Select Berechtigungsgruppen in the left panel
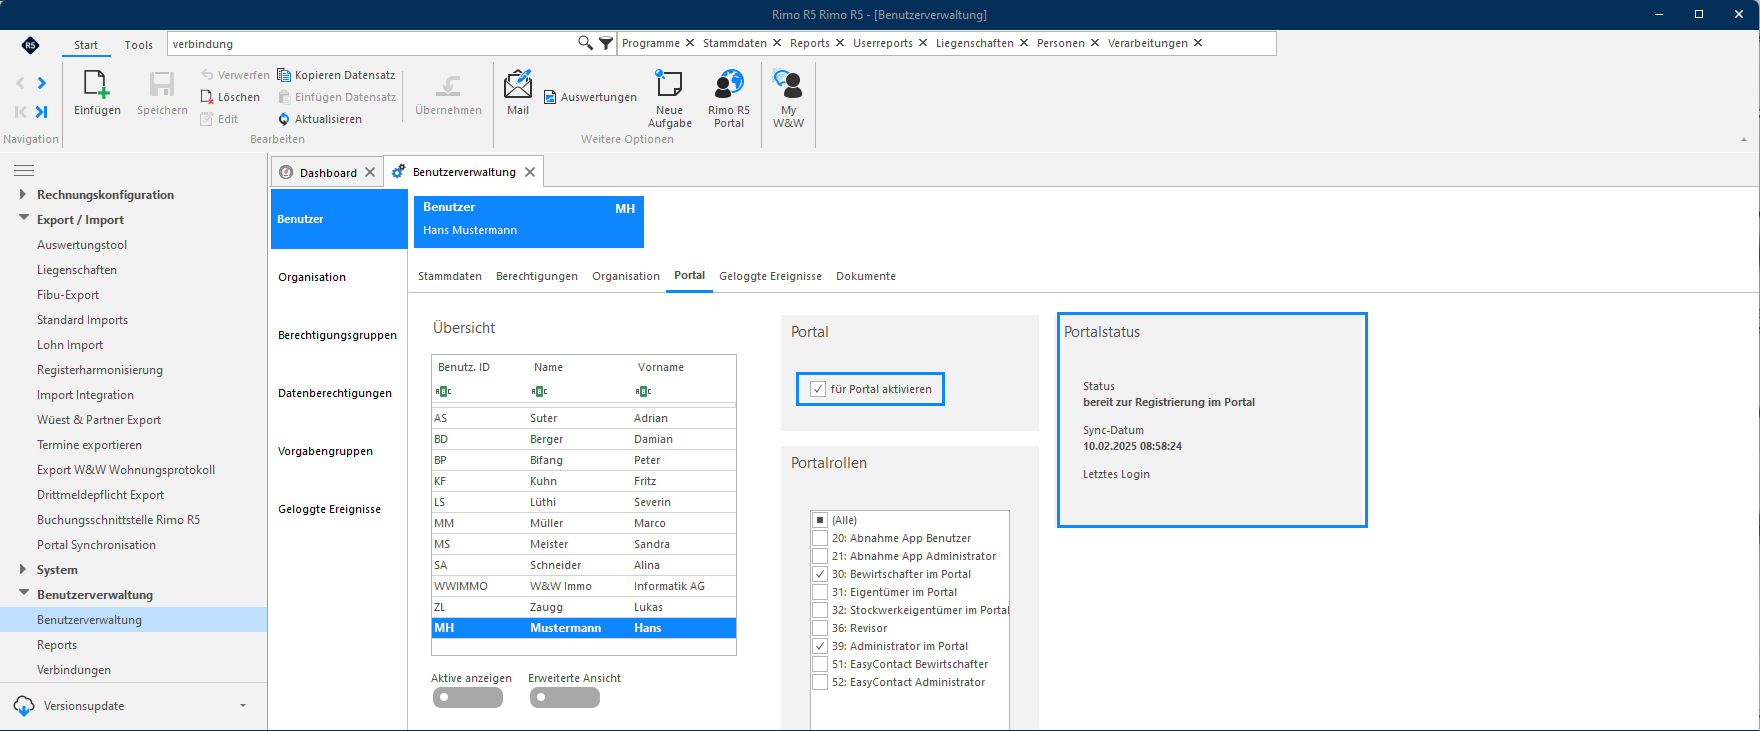1760x731 pixels. (x=338, y=335)
